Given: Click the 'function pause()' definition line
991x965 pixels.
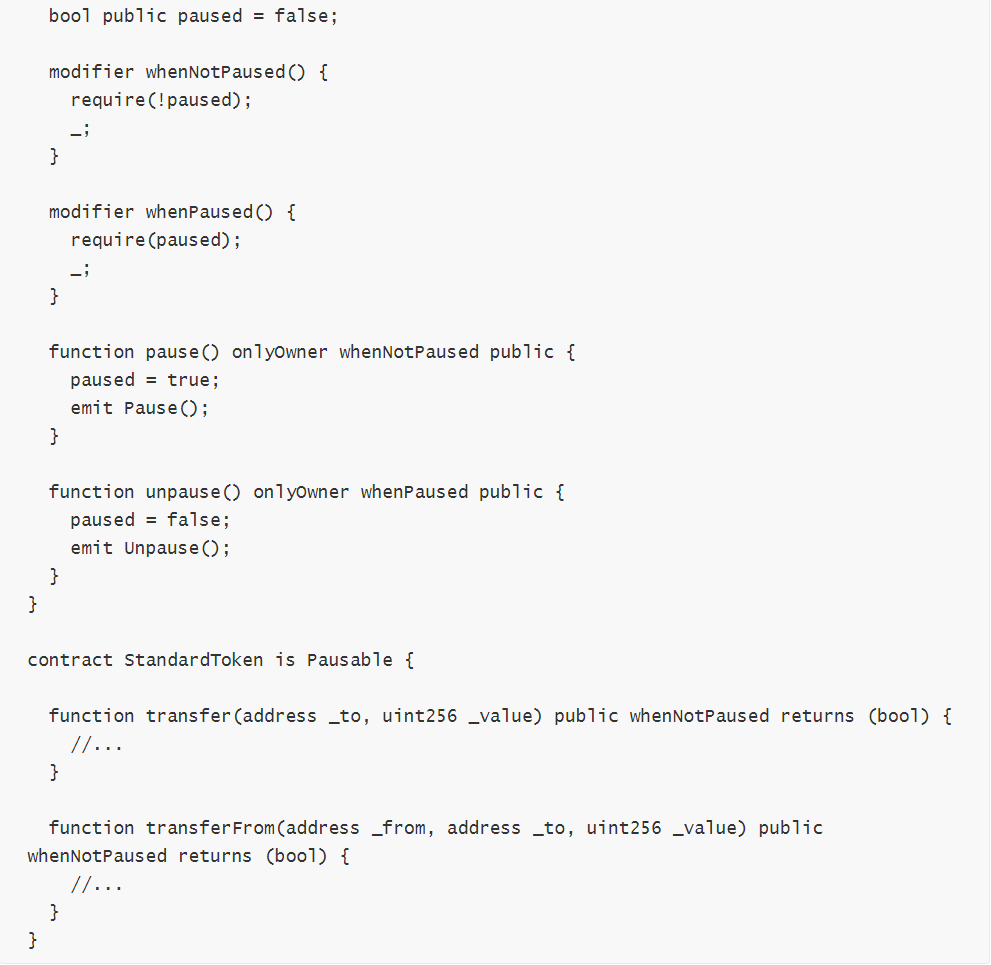Looking at the screenshot, I should 312,352.
